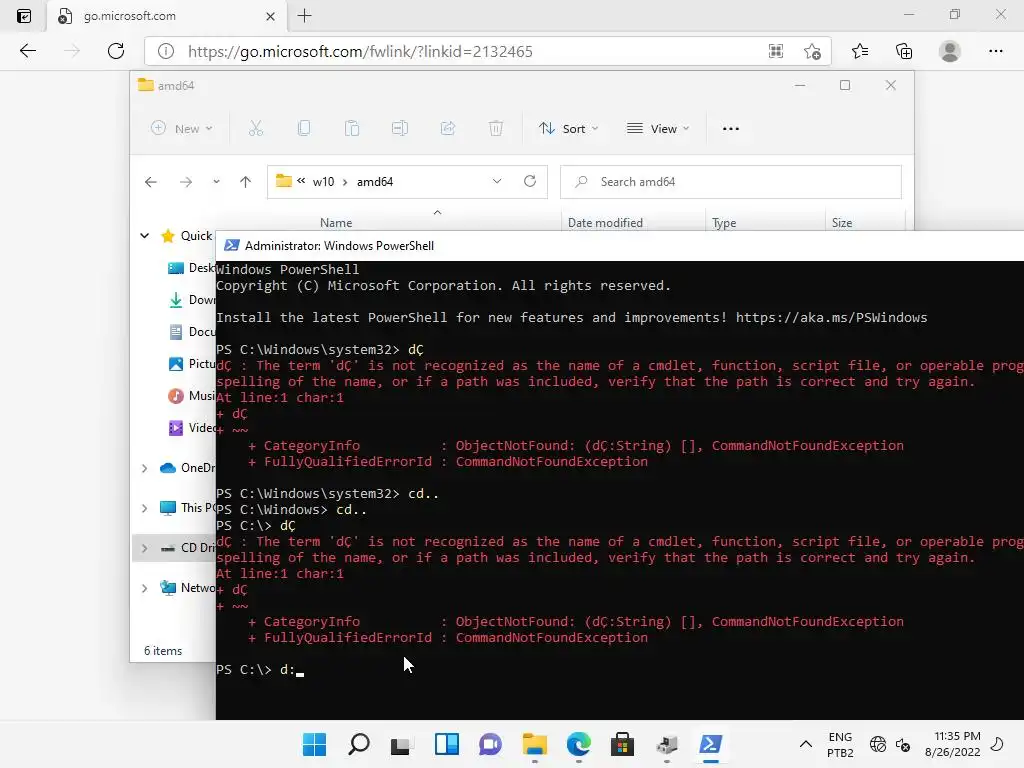Expand the This PC tree node

pyautogui.click(x=145, y=508)
